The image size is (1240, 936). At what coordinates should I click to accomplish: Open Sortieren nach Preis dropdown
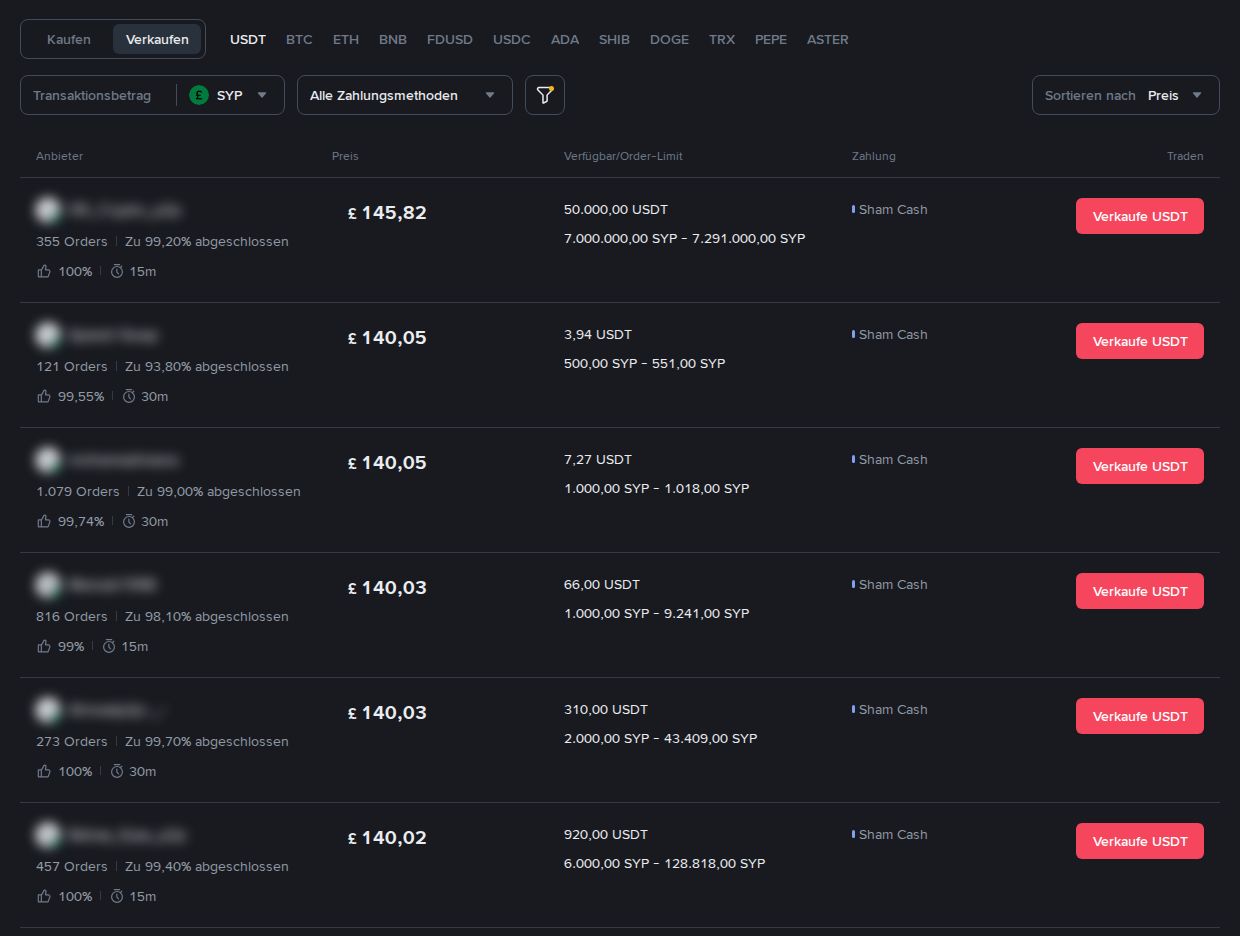tap(1125, 95)
